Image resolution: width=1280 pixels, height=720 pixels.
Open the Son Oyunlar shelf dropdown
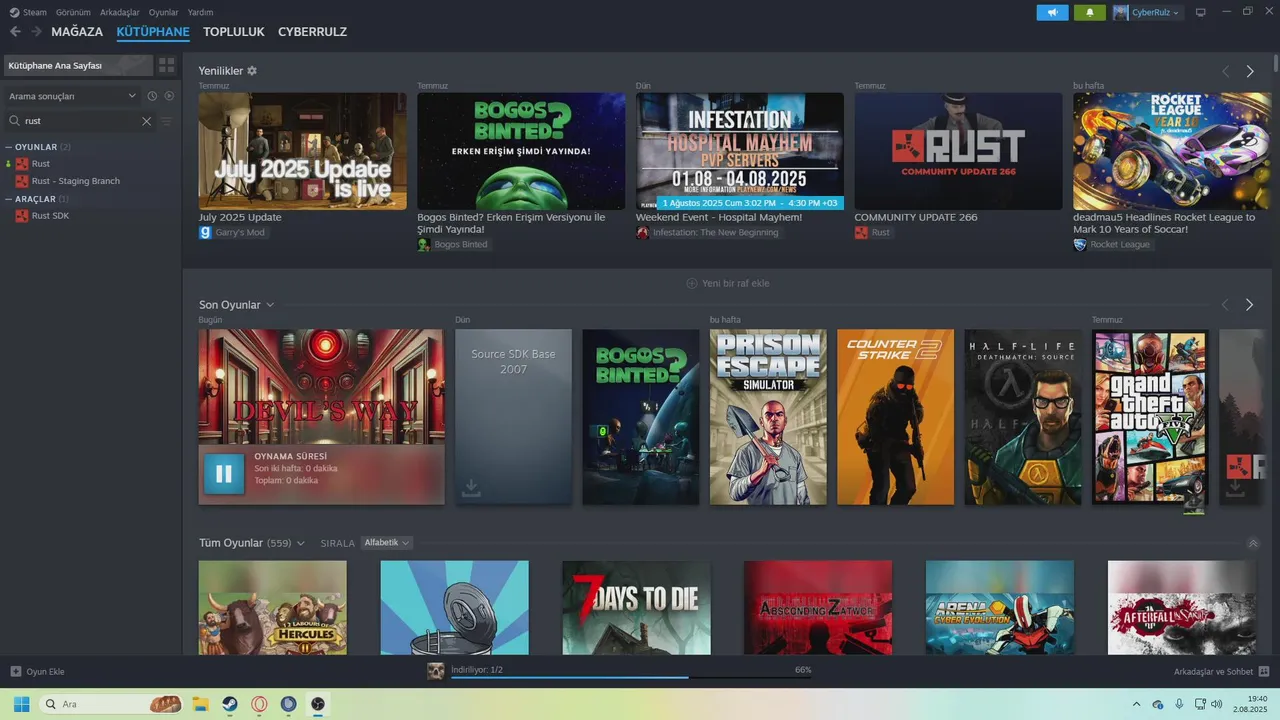pos(270,305)
